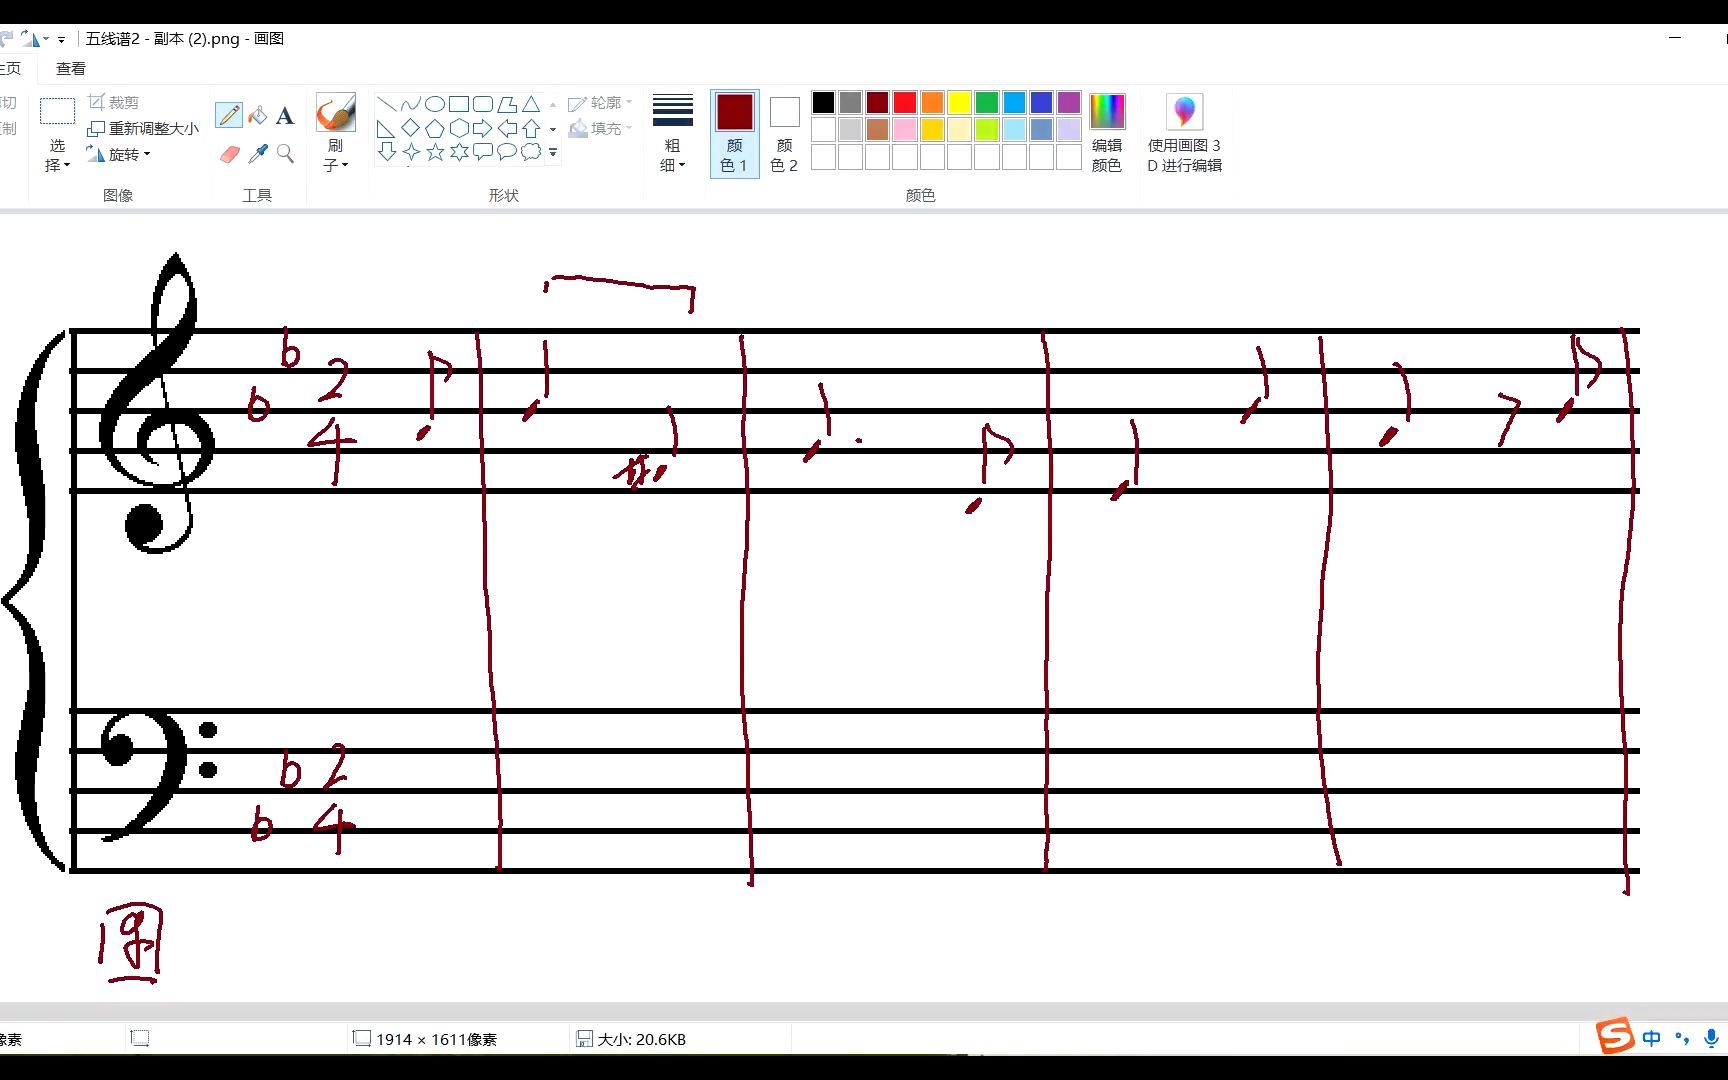Choose the Rounded rectangular callout shape
This screenshot has height=1080, width=1728.
tap(482, 152)
